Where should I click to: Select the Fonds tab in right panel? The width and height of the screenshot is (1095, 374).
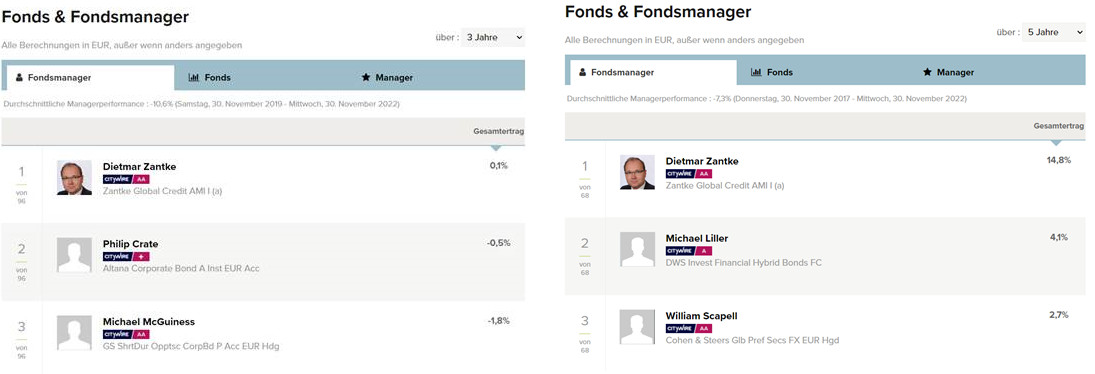(x=772, y=72)
